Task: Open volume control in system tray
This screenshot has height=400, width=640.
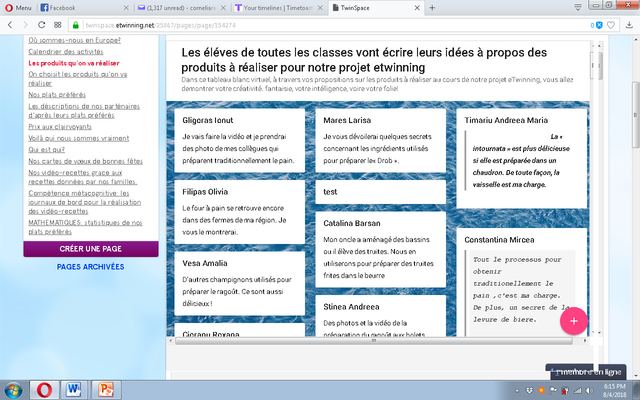Action: 589,391
